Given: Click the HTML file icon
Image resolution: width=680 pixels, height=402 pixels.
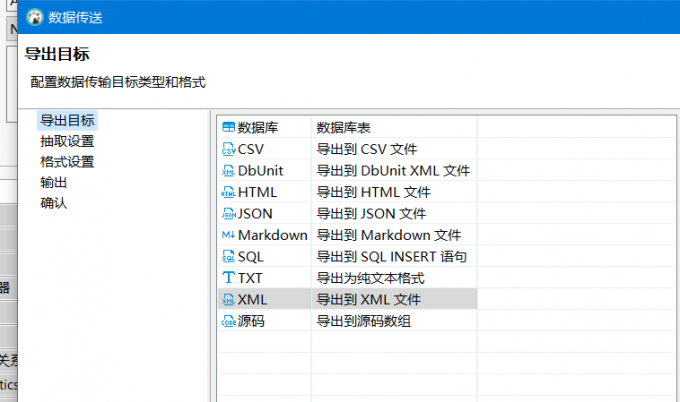Looking at the screenshot, I should [x=228, y=192].
